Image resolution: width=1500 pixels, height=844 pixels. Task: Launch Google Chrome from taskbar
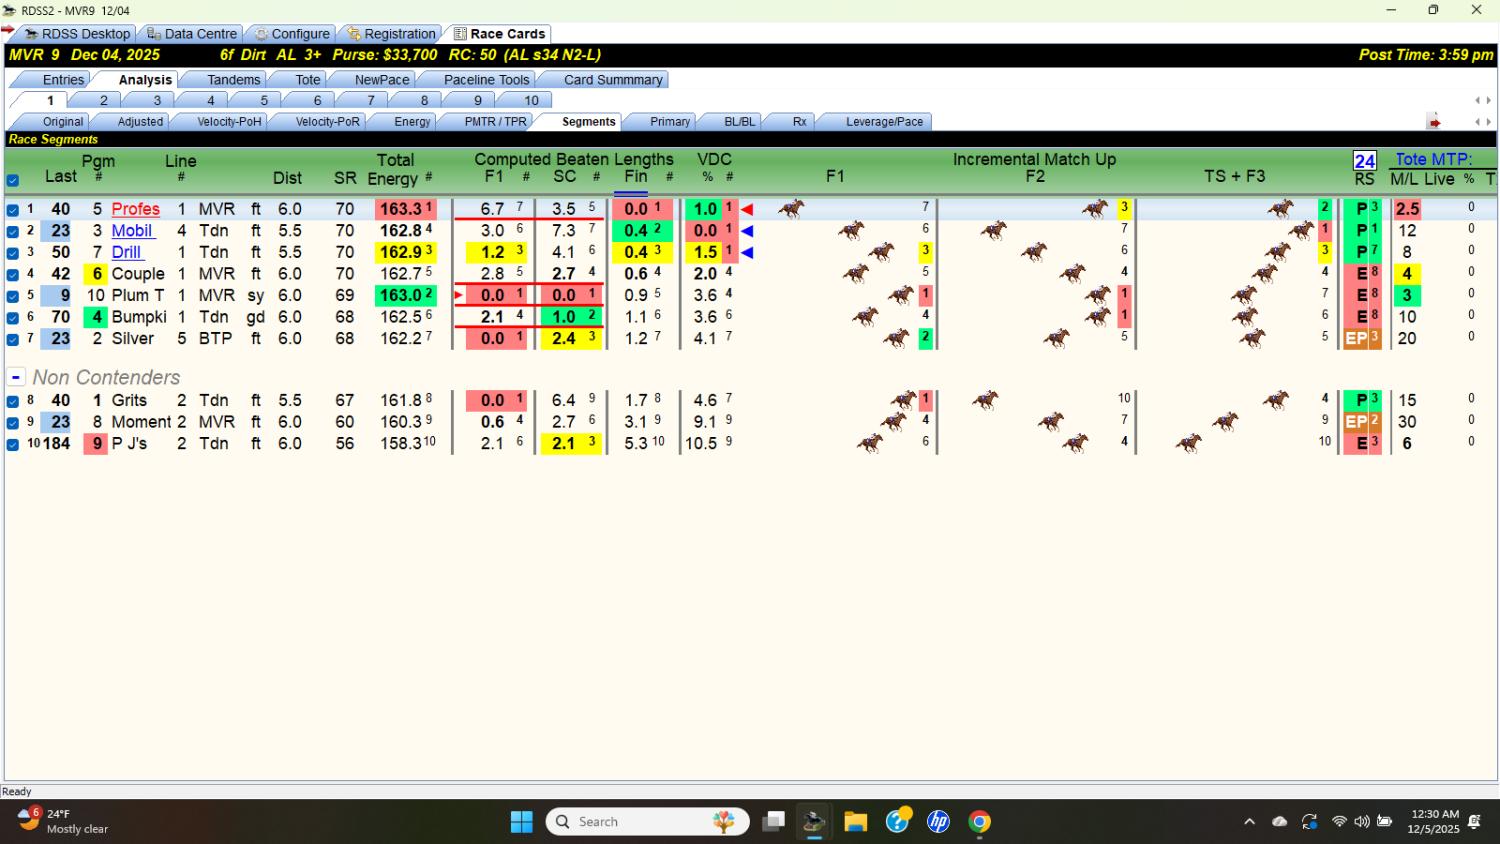[x=980, y=822]
